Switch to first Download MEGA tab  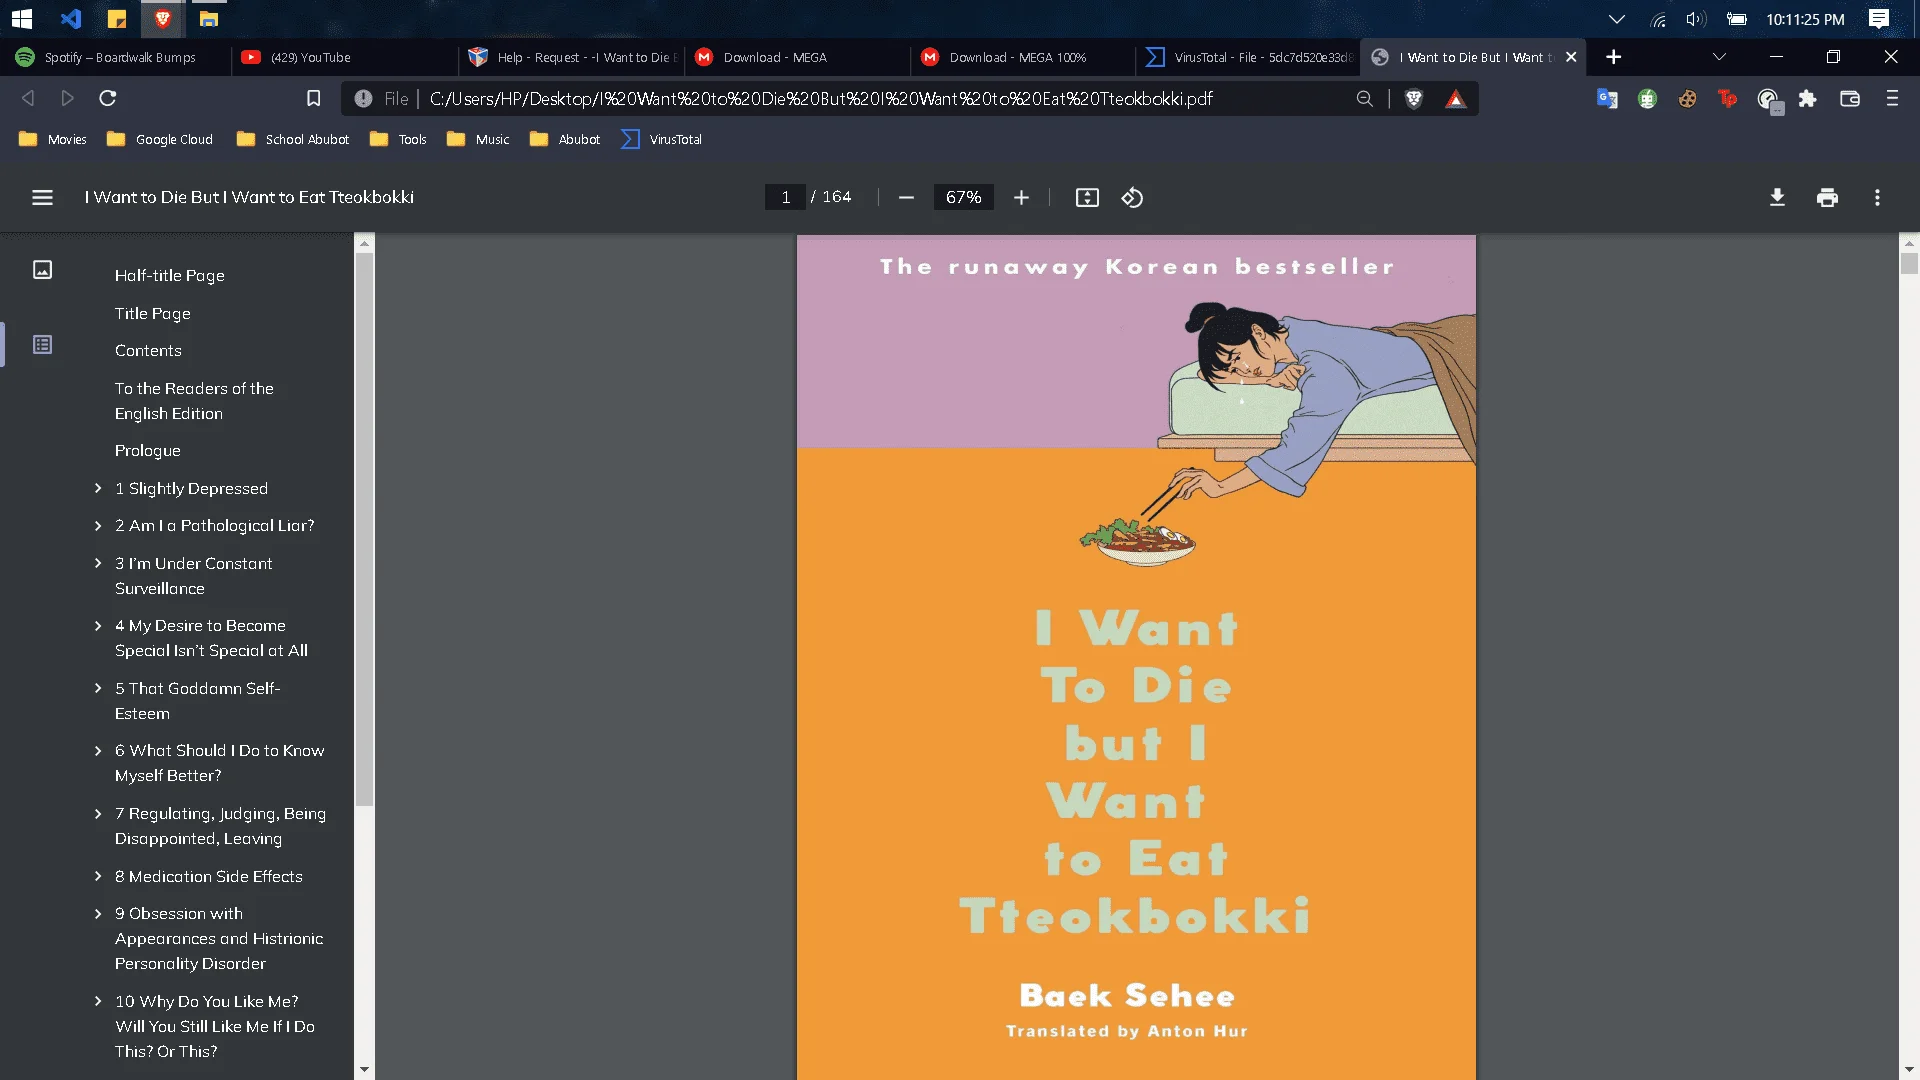pos(797,57)
